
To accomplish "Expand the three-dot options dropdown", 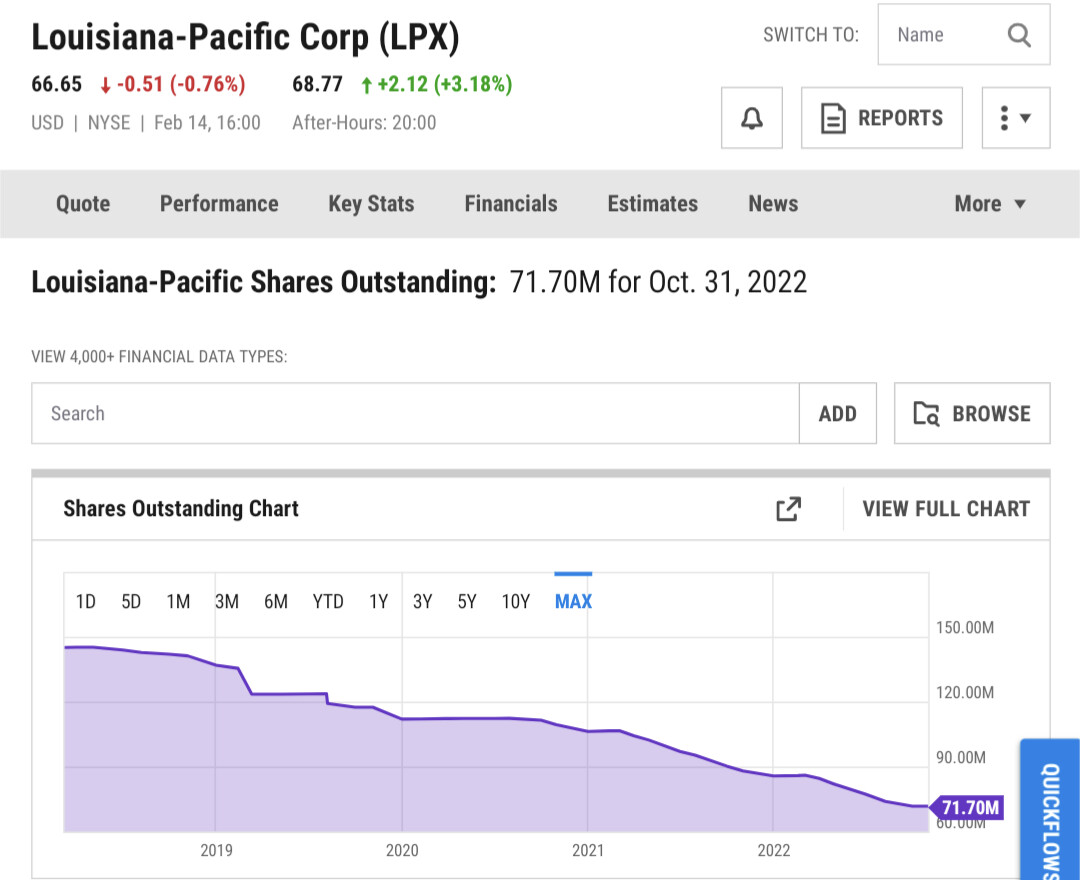I will 1016,118.
